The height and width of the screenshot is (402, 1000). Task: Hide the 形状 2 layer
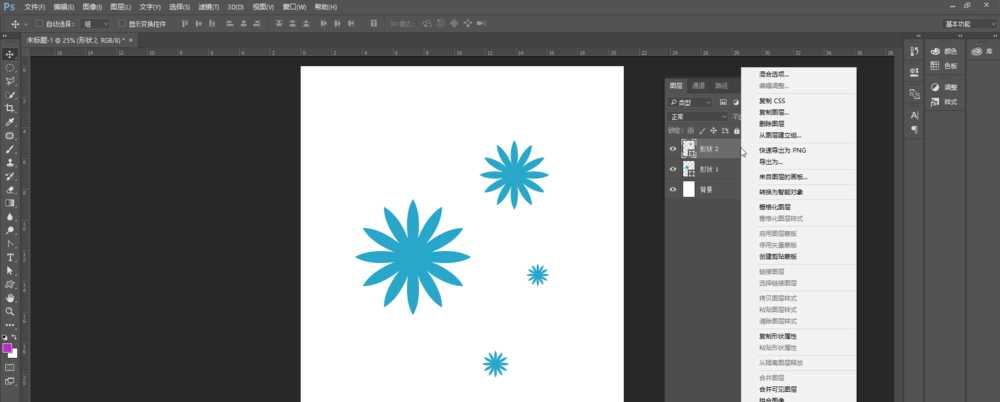(673, 149)
